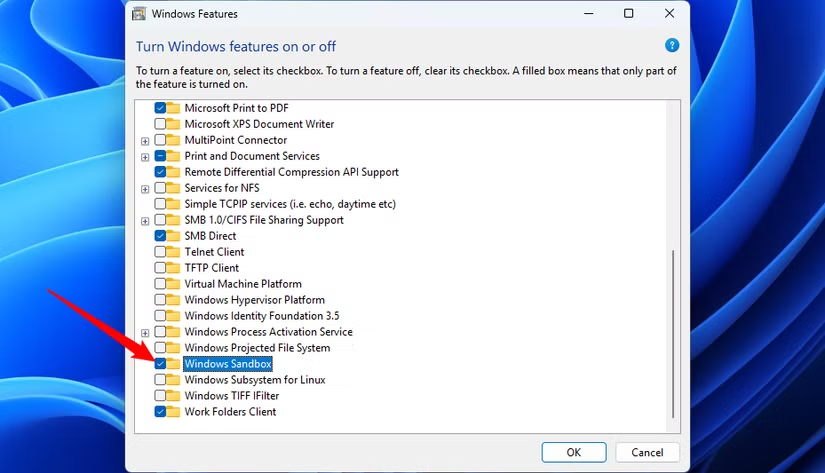Click the features list vertical scrollbar

[x=673, y=330]
